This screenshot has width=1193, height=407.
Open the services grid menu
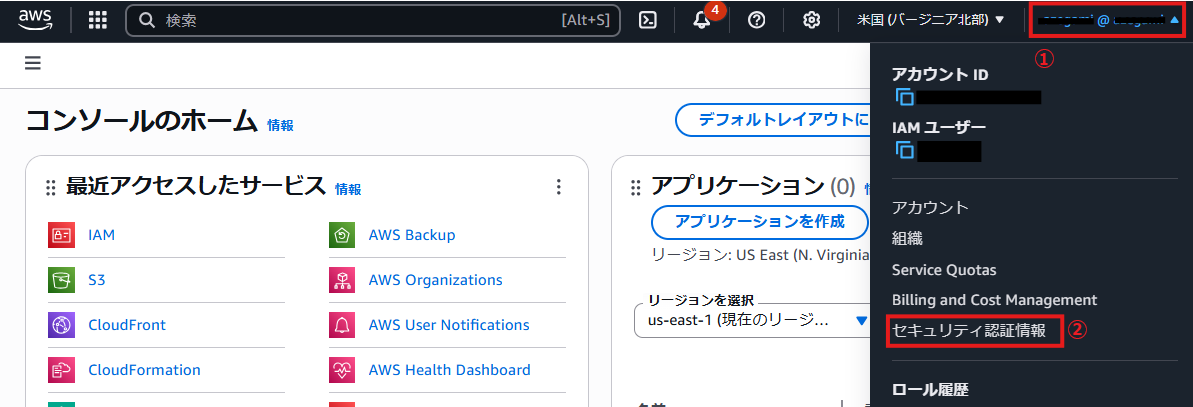click(x=97, y=21)
